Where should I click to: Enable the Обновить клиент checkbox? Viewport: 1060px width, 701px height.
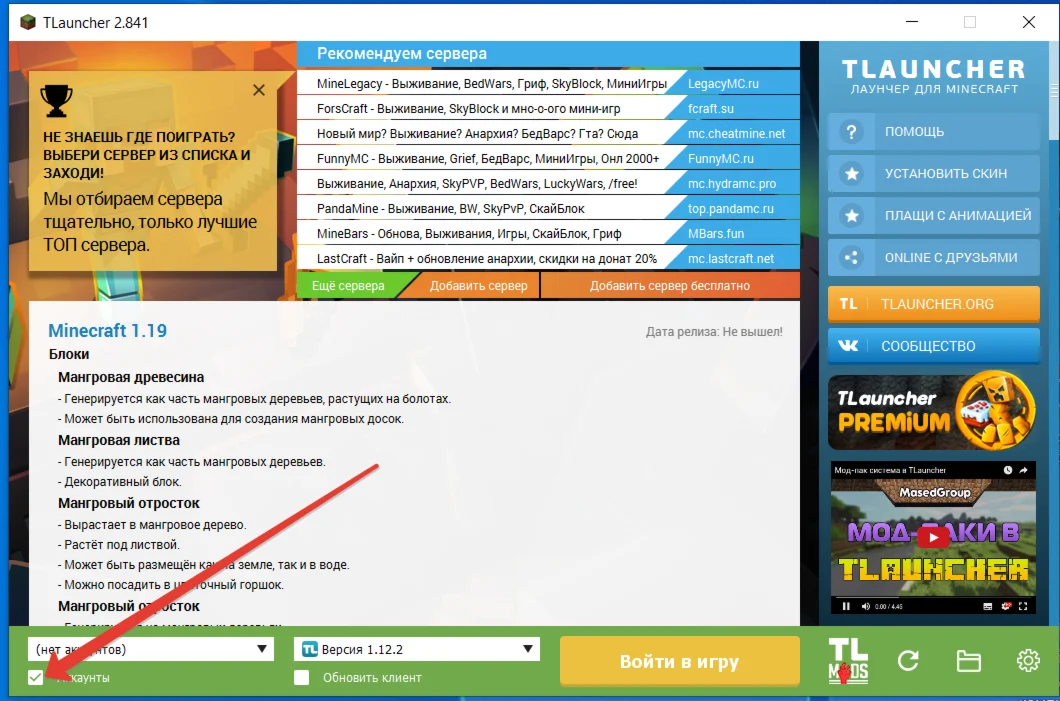302,677
